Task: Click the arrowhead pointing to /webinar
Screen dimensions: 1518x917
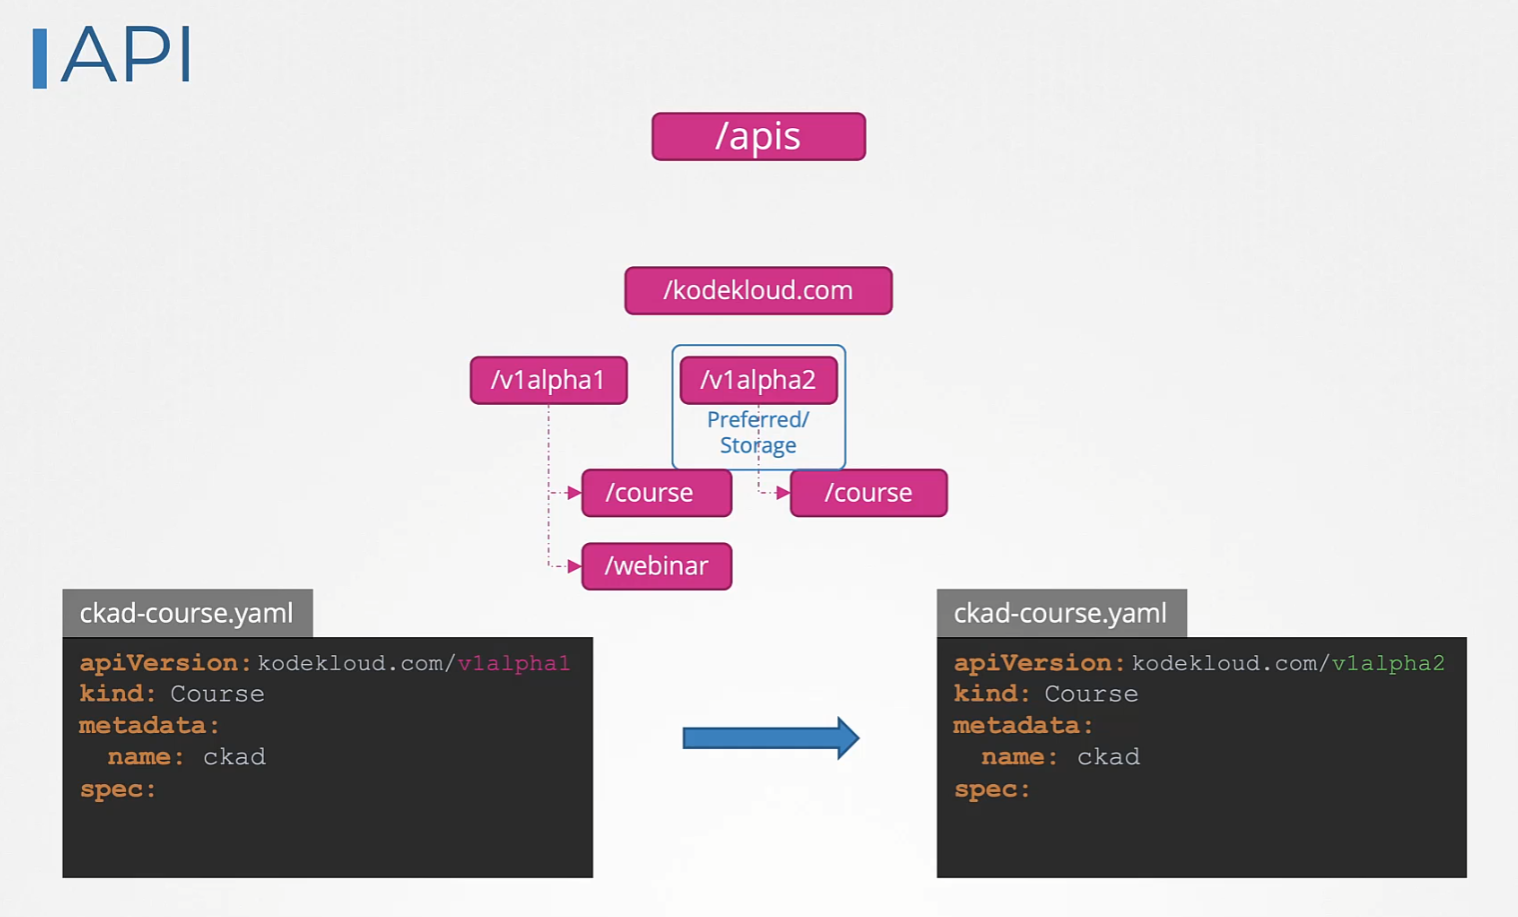Action: (x=574, y=567)
